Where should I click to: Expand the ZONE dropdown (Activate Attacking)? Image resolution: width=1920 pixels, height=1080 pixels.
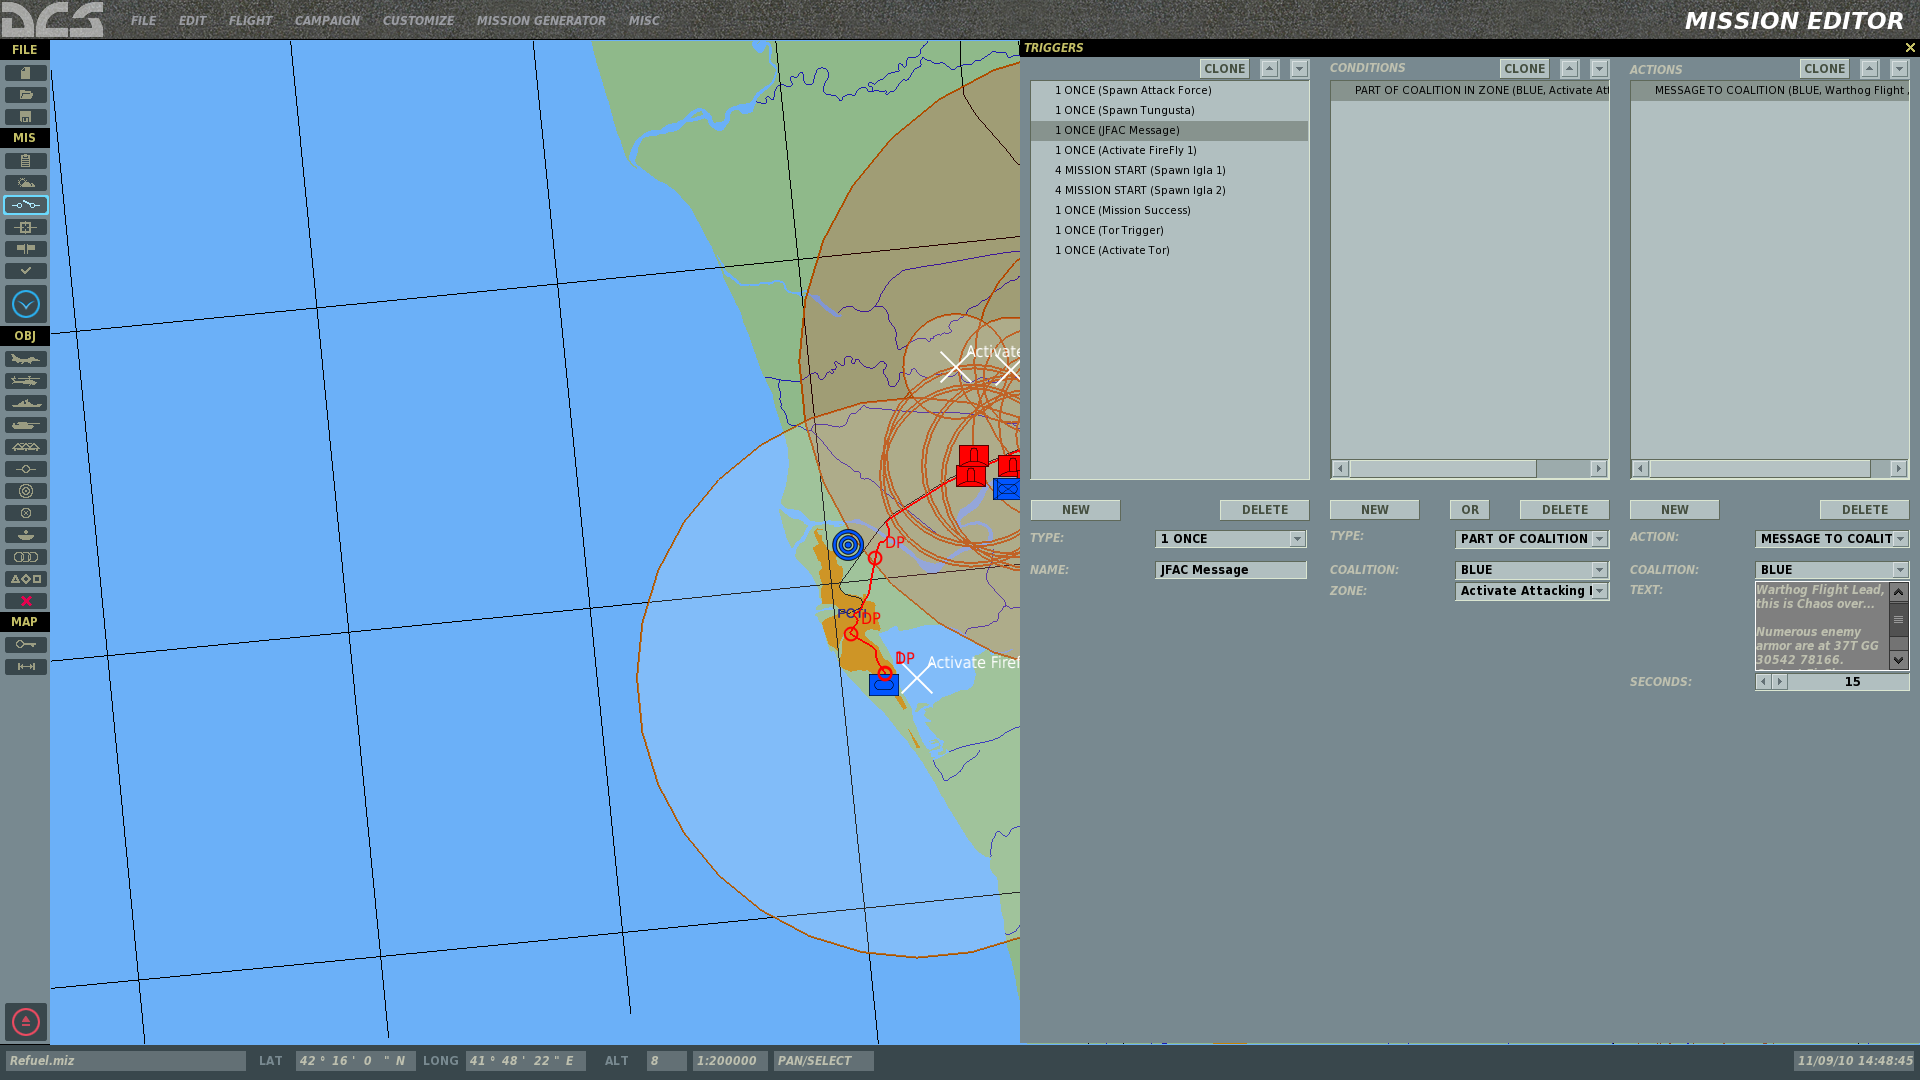click(1599, 591)
